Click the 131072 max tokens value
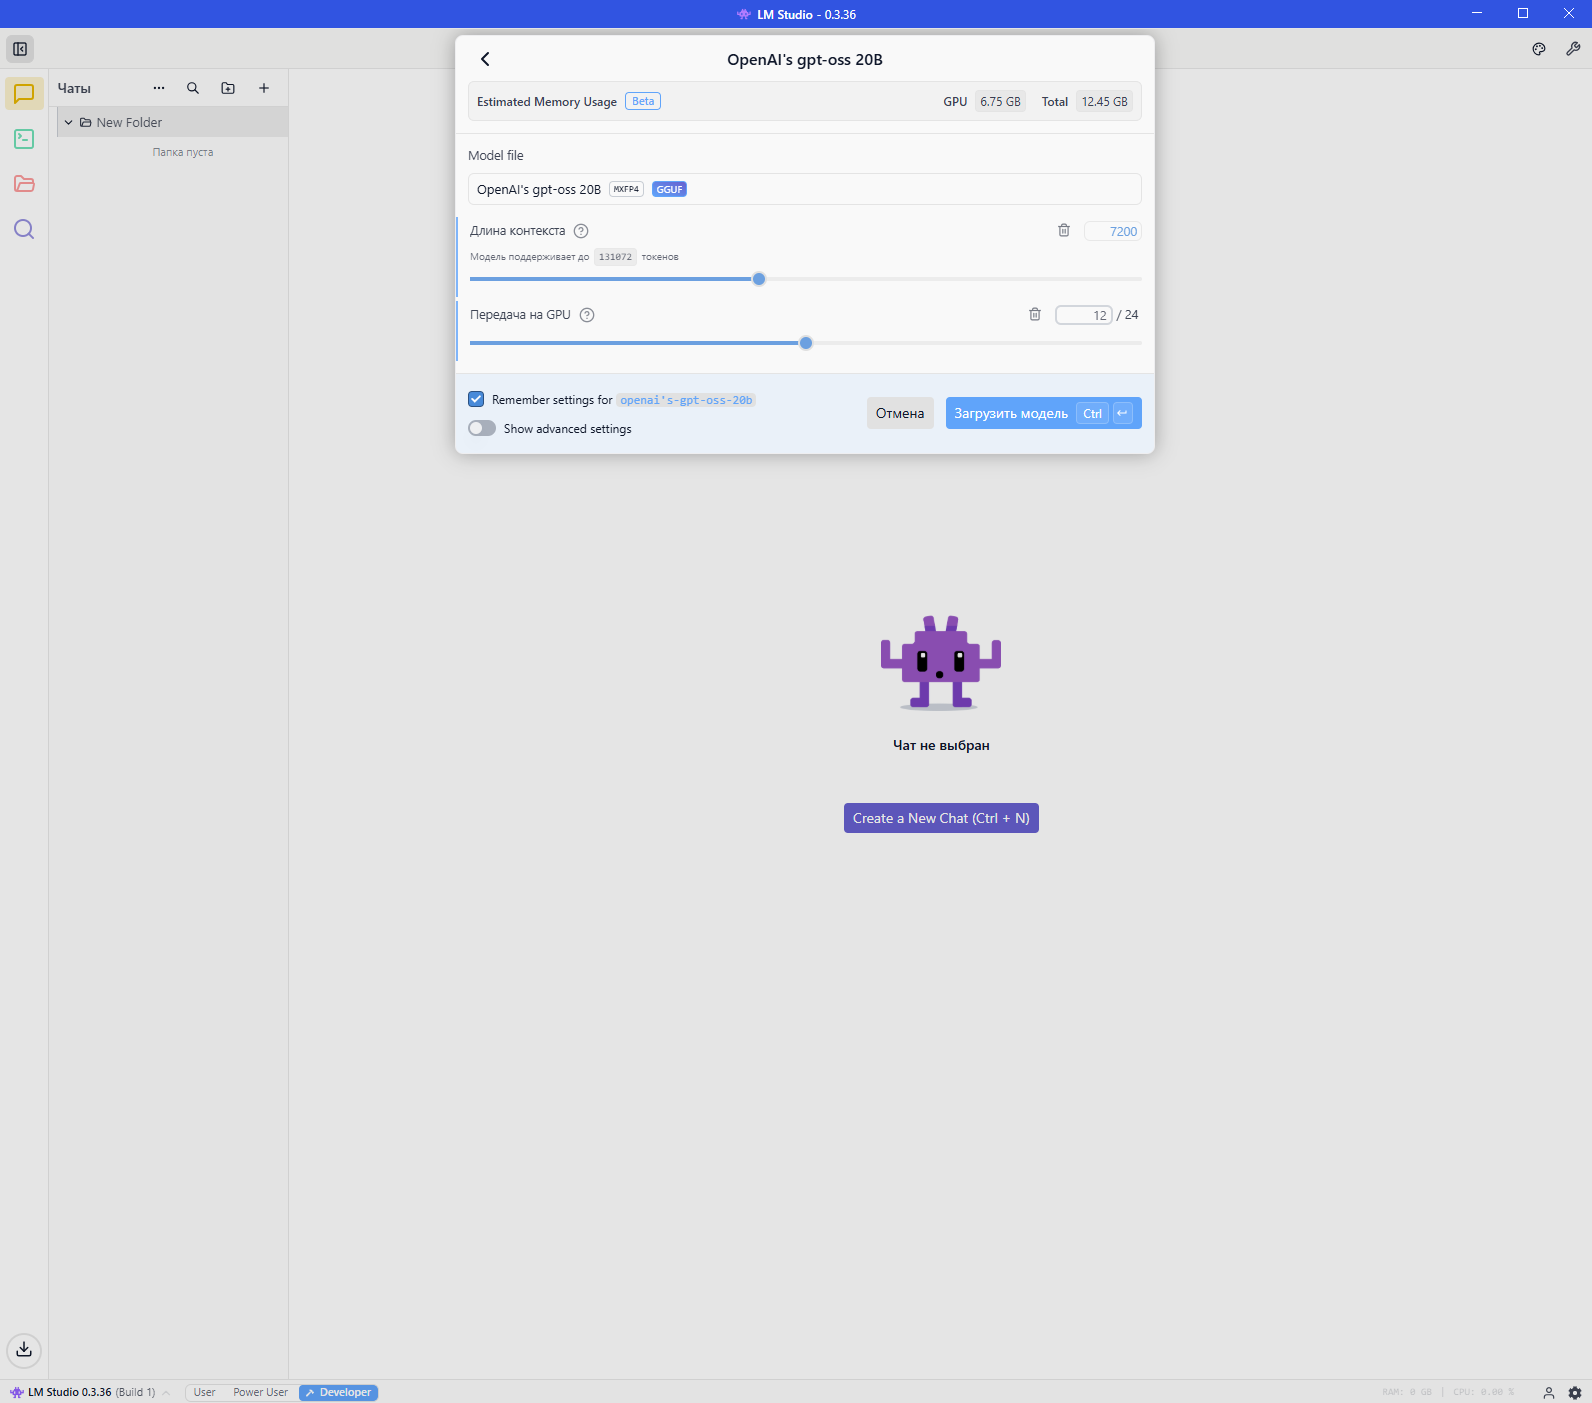Viewport: 1592px width, 1403px height. click(x=615, y=257)
